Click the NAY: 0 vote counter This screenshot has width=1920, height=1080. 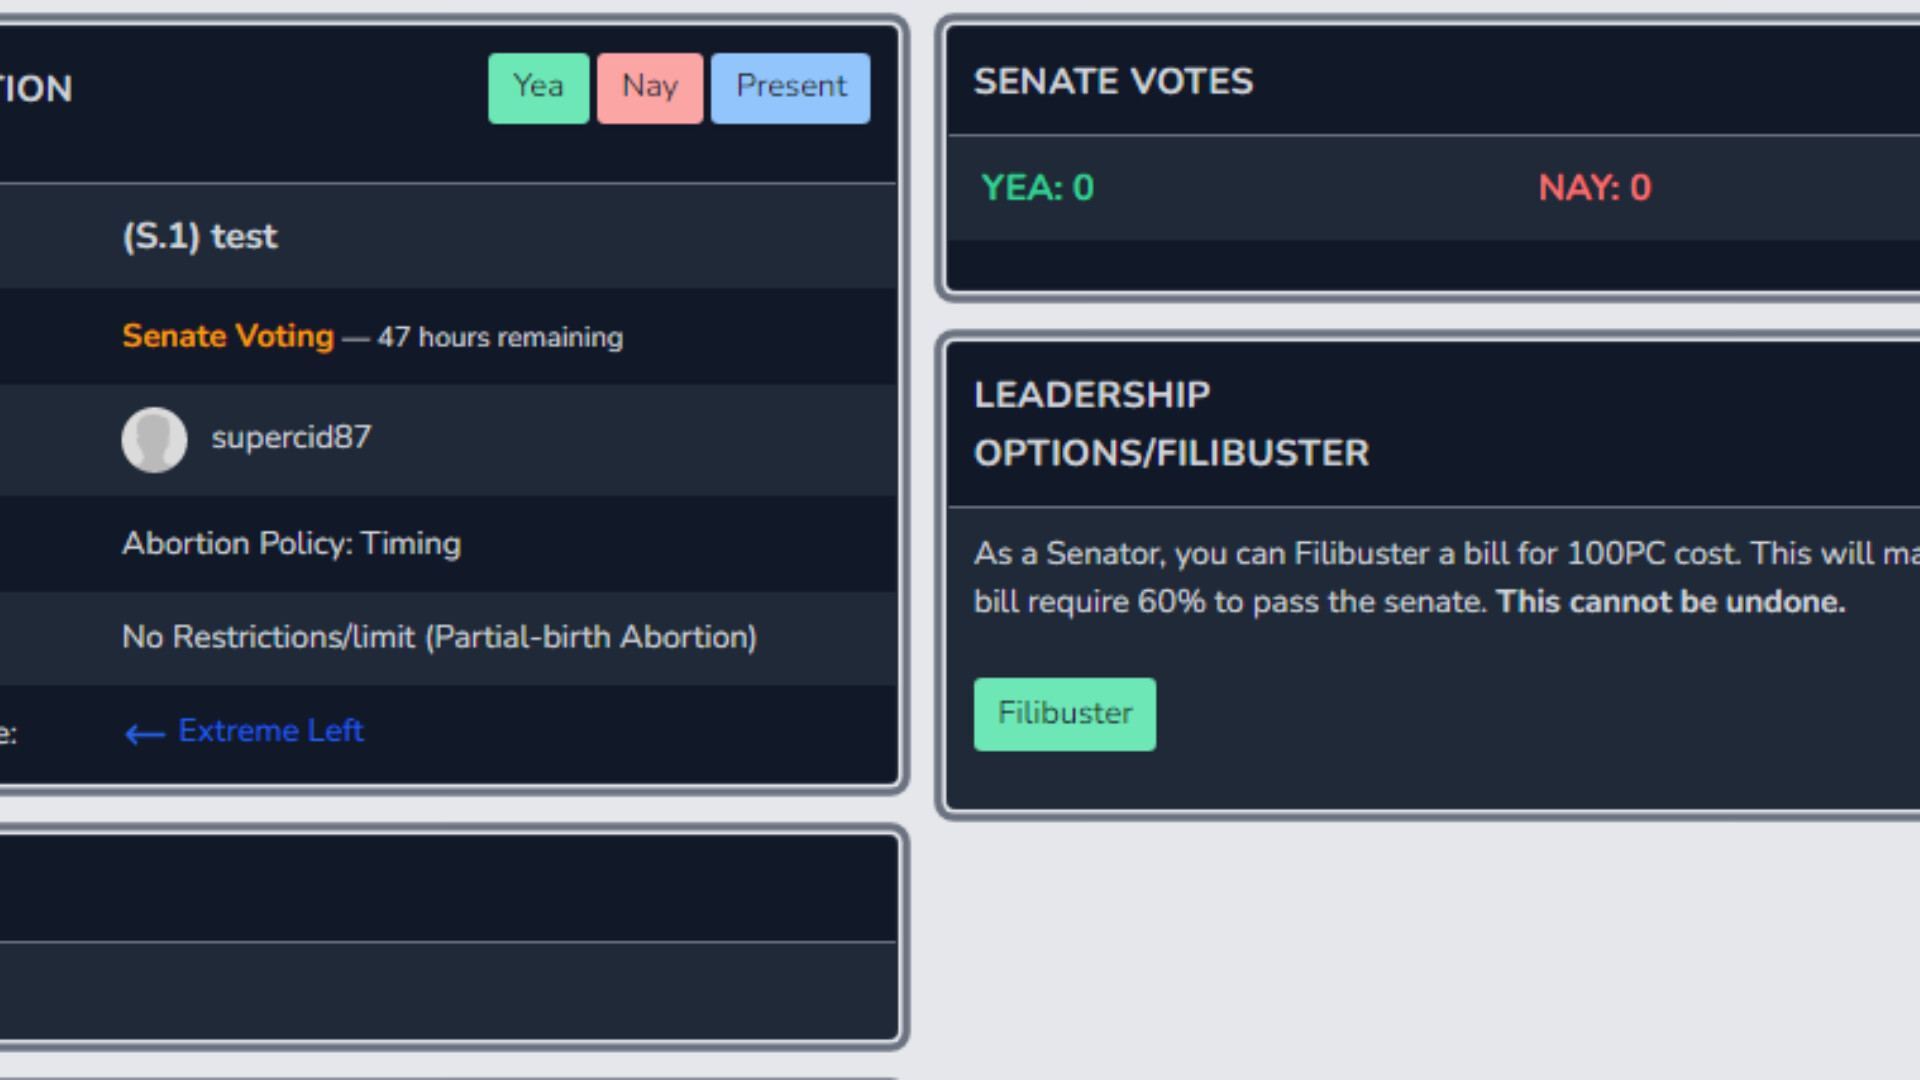pyautogui.click(x=1594, y=187)
